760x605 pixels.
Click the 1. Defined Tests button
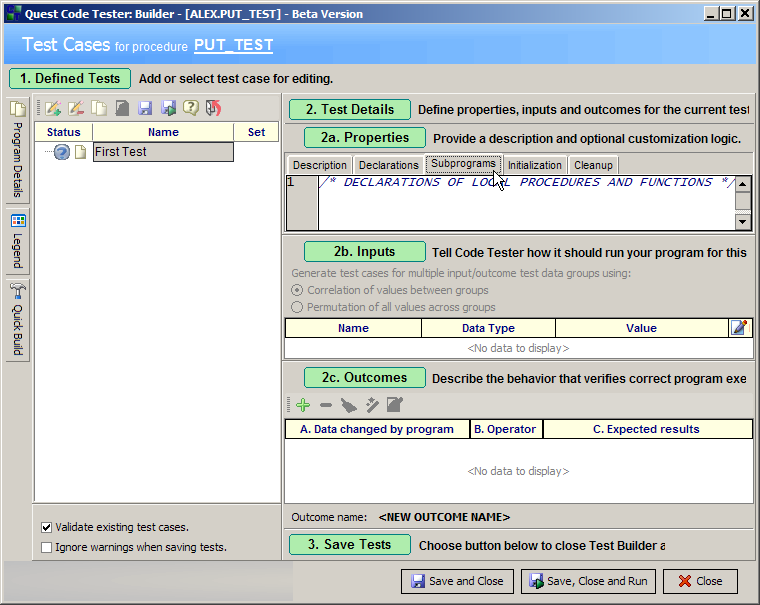[70, 79]
